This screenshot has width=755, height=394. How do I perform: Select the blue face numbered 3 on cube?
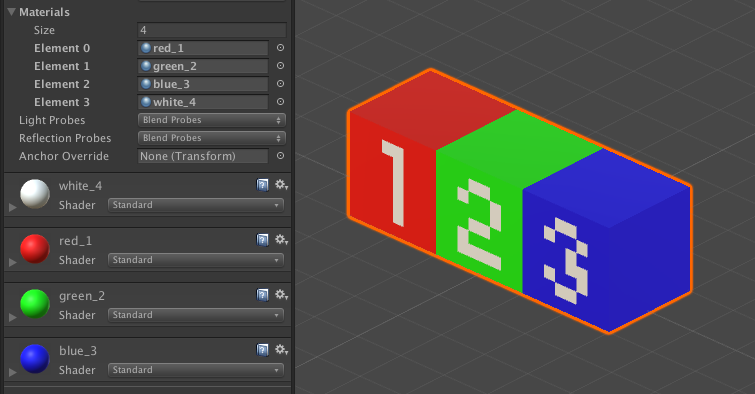pos(566,260)
